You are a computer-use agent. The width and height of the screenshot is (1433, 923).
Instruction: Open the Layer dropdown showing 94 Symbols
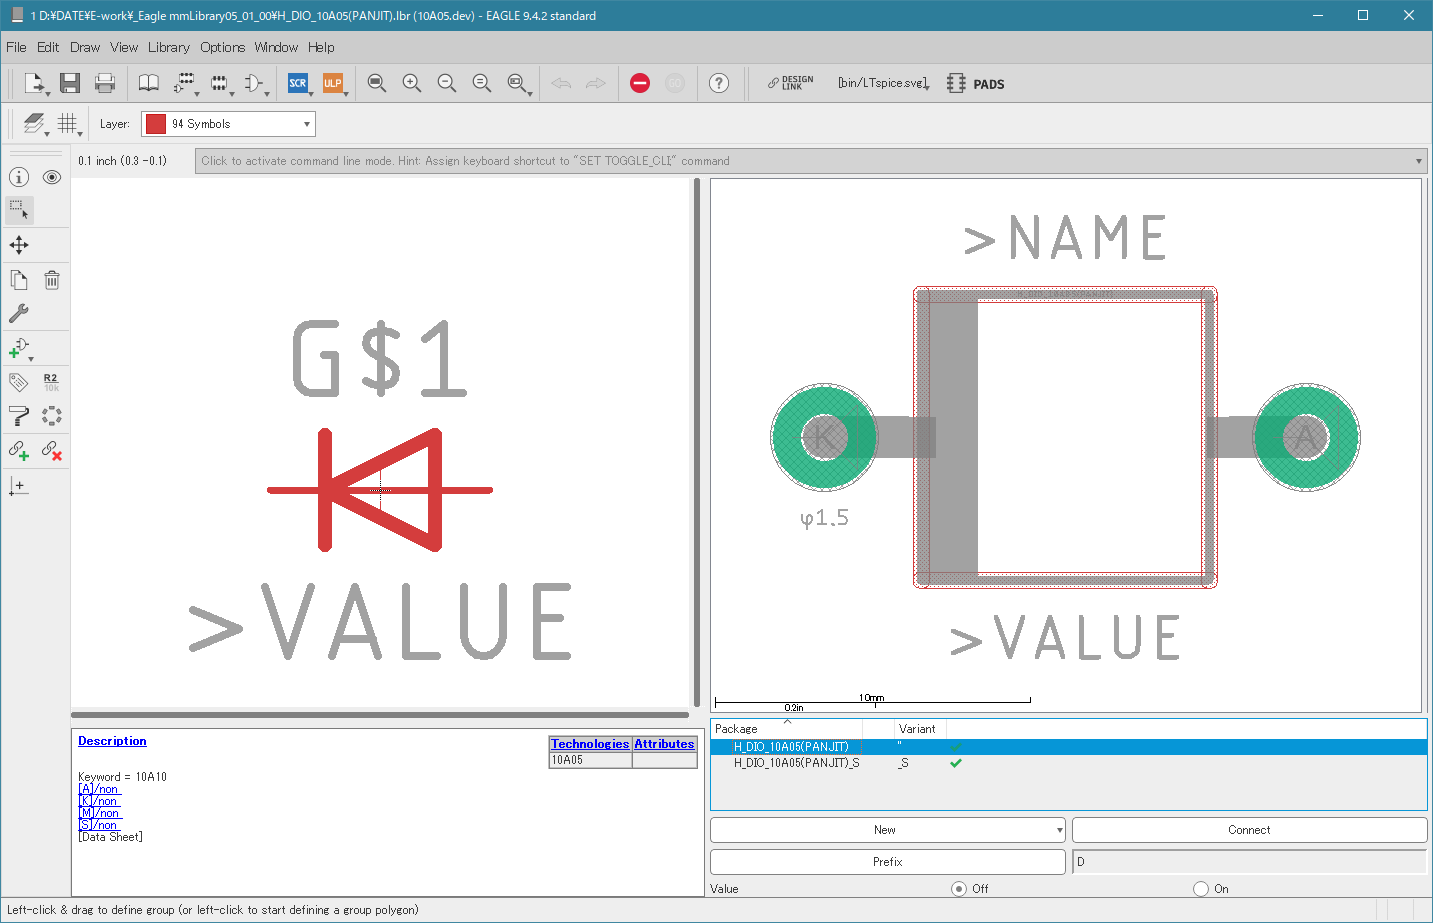click(228, 124)
